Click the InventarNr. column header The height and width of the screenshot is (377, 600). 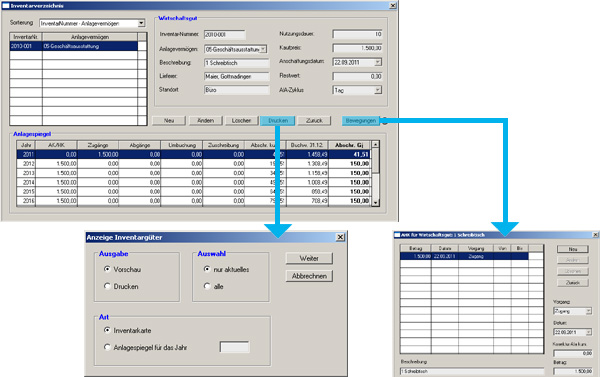click(26, 37)
